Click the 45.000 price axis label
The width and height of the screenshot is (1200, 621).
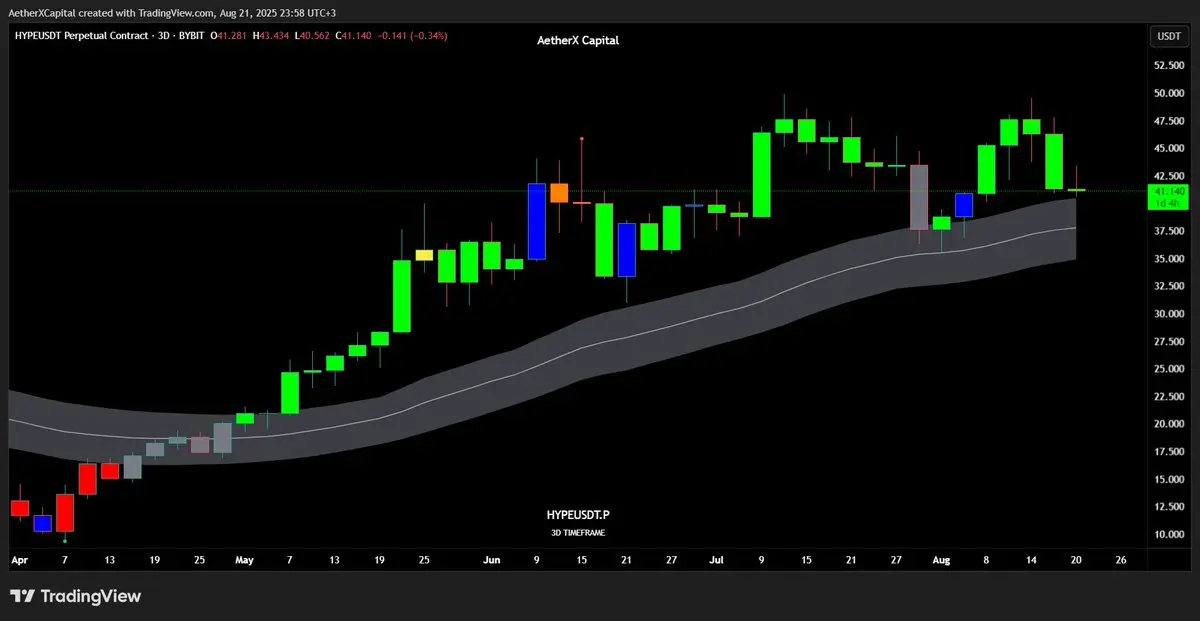tap(1169, 148)
